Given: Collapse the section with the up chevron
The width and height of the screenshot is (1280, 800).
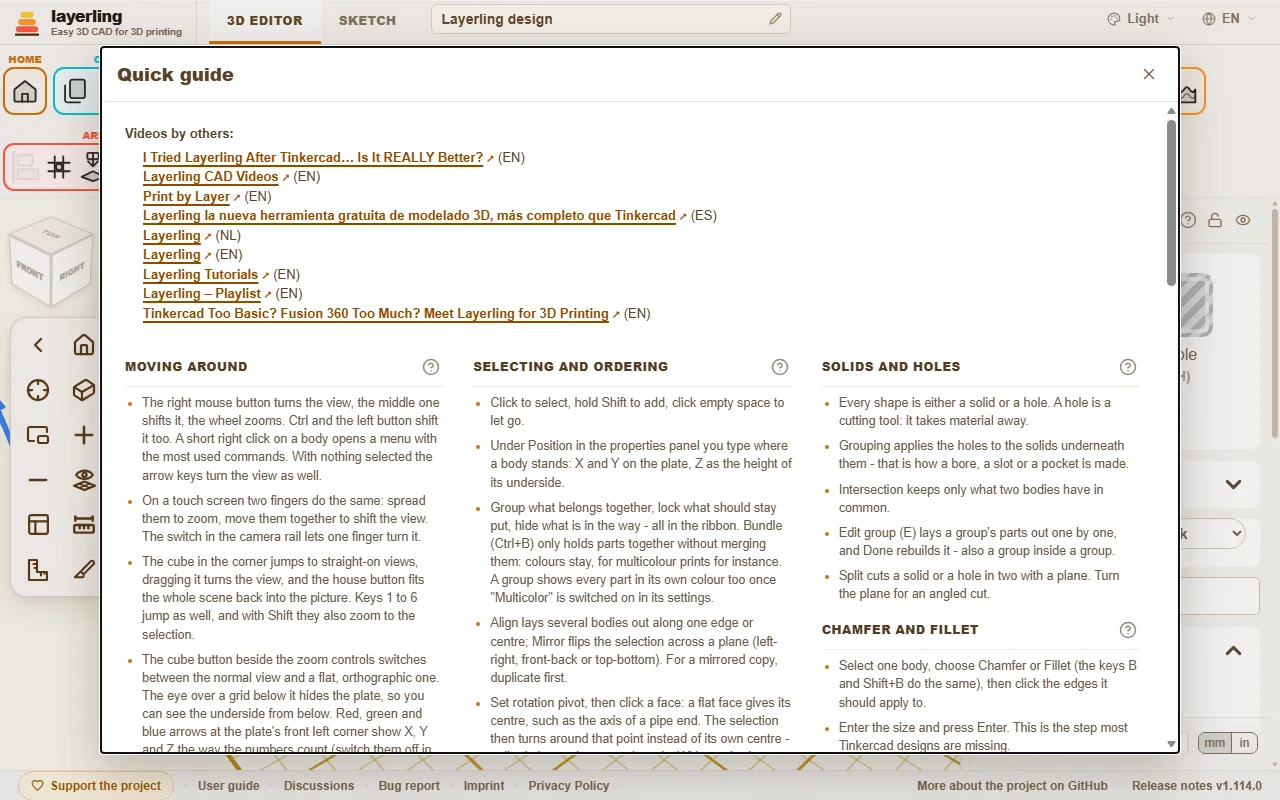Looking at the screenshot, I should (x=1233, y=651).
